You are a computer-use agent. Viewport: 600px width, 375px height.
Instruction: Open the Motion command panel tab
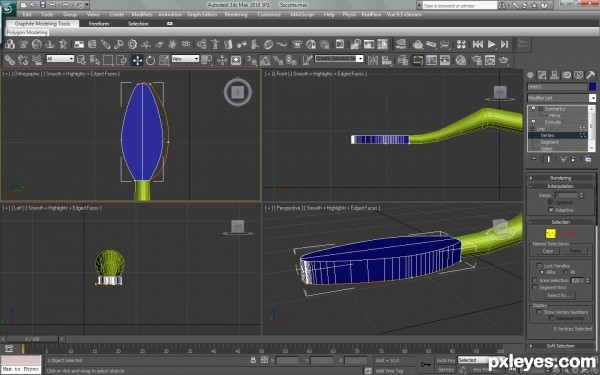[566, 75]
